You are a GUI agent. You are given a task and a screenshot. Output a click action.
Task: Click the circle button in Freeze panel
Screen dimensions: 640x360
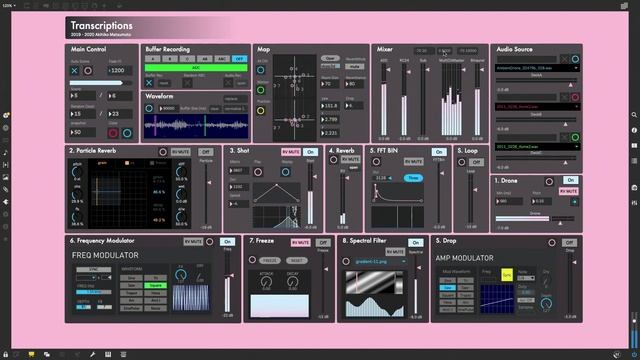[252, 260]
